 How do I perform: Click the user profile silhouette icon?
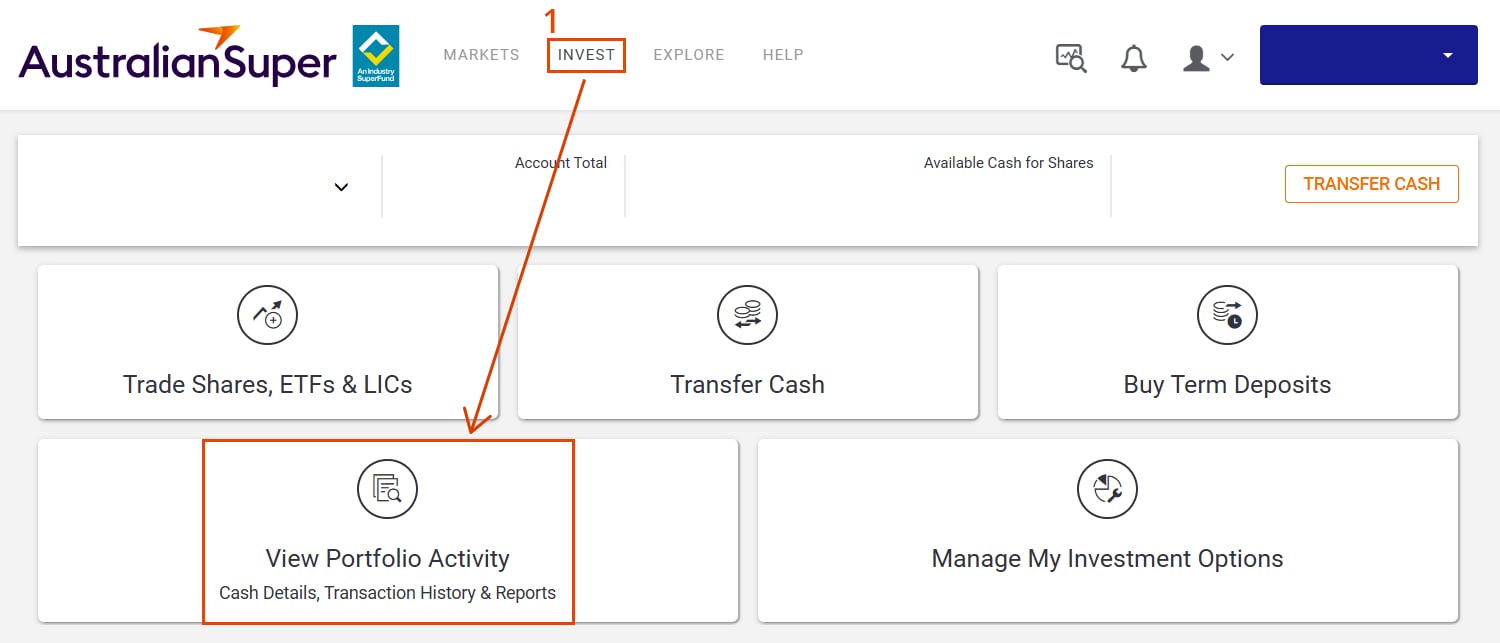(1196, 58)
